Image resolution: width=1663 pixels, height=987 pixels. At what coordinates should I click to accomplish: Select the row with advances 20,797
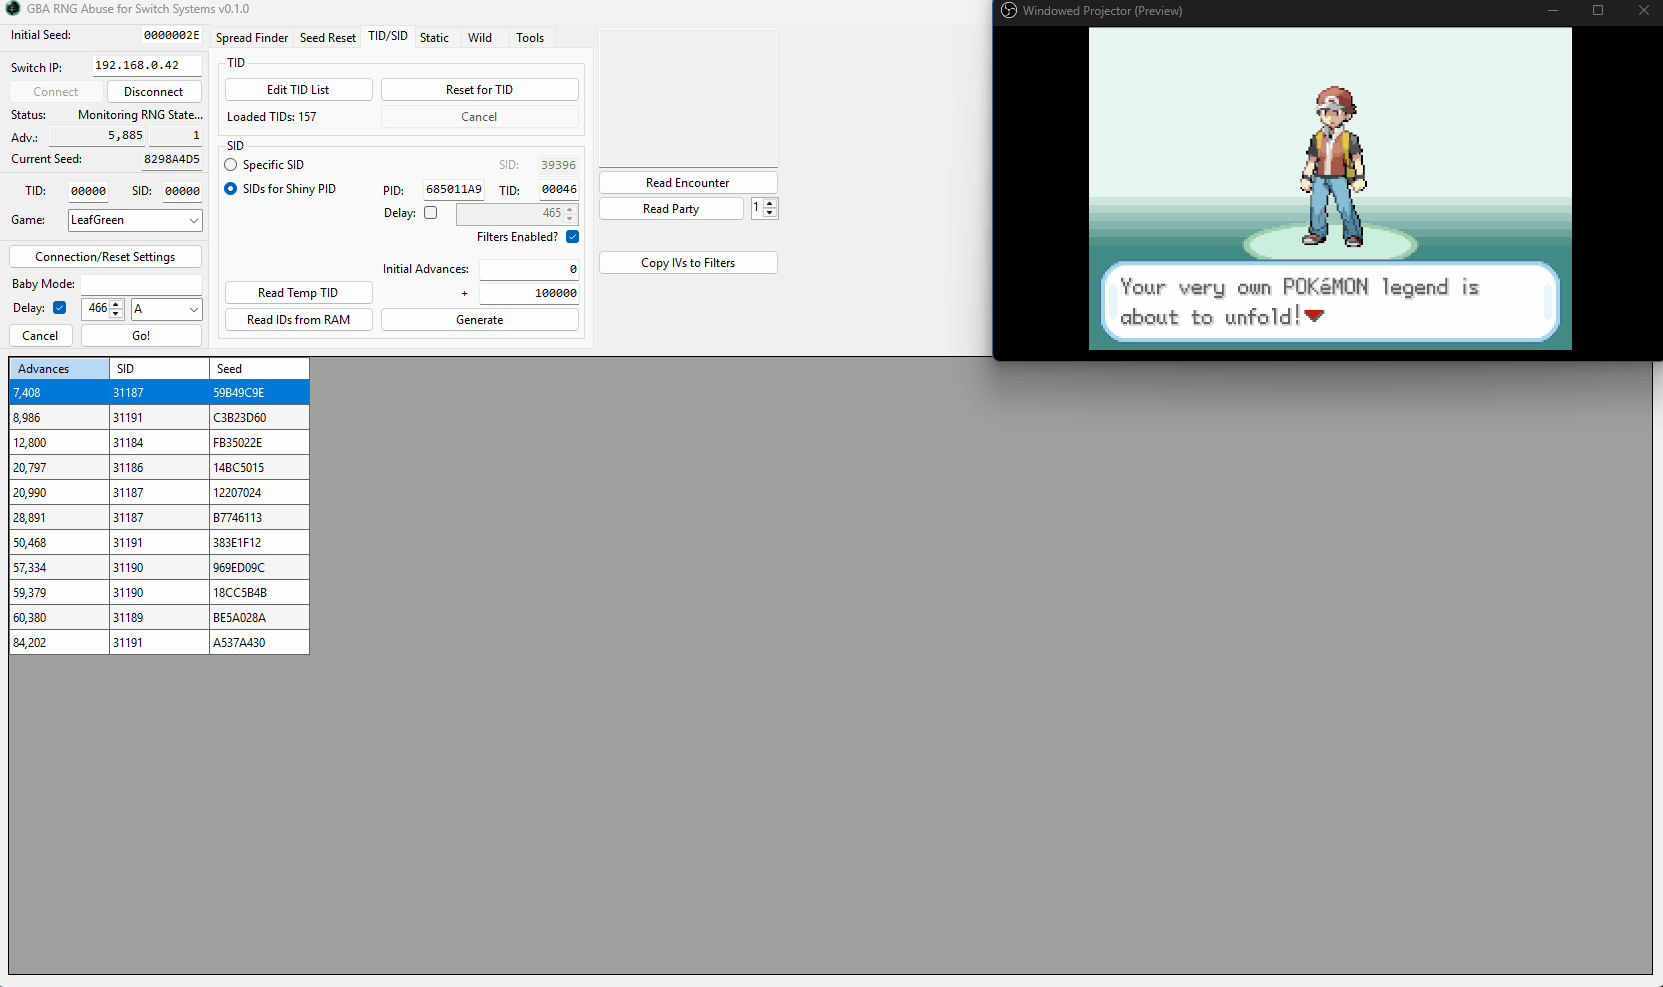coord(159,468)
